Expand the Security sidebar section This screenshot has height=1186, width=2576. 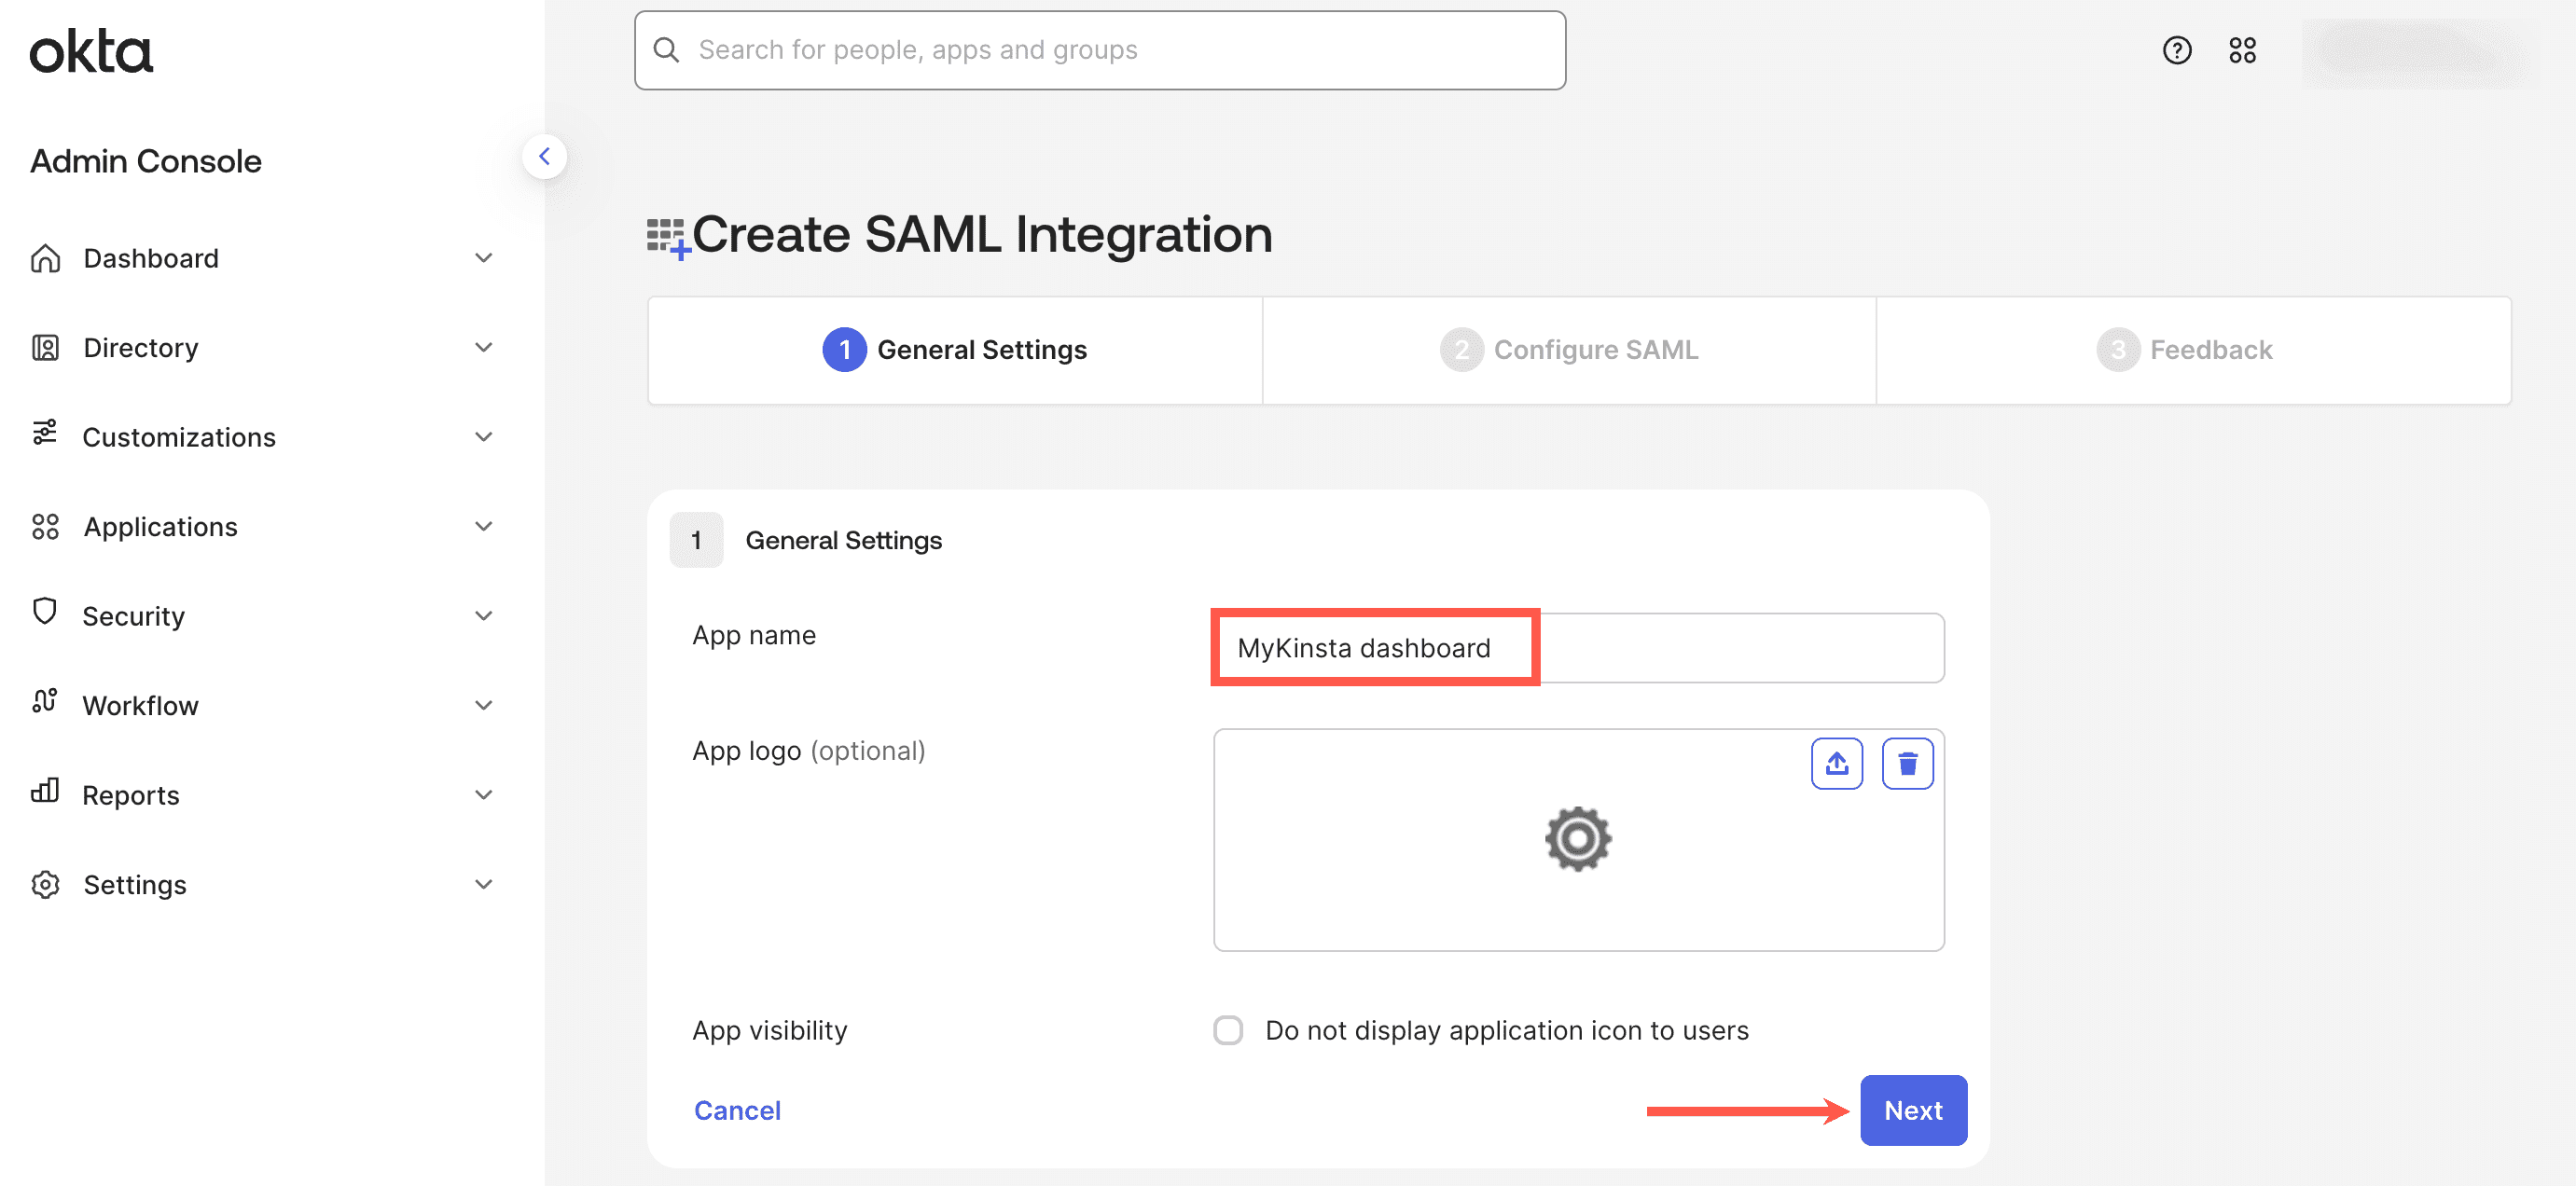click(483, 615)
